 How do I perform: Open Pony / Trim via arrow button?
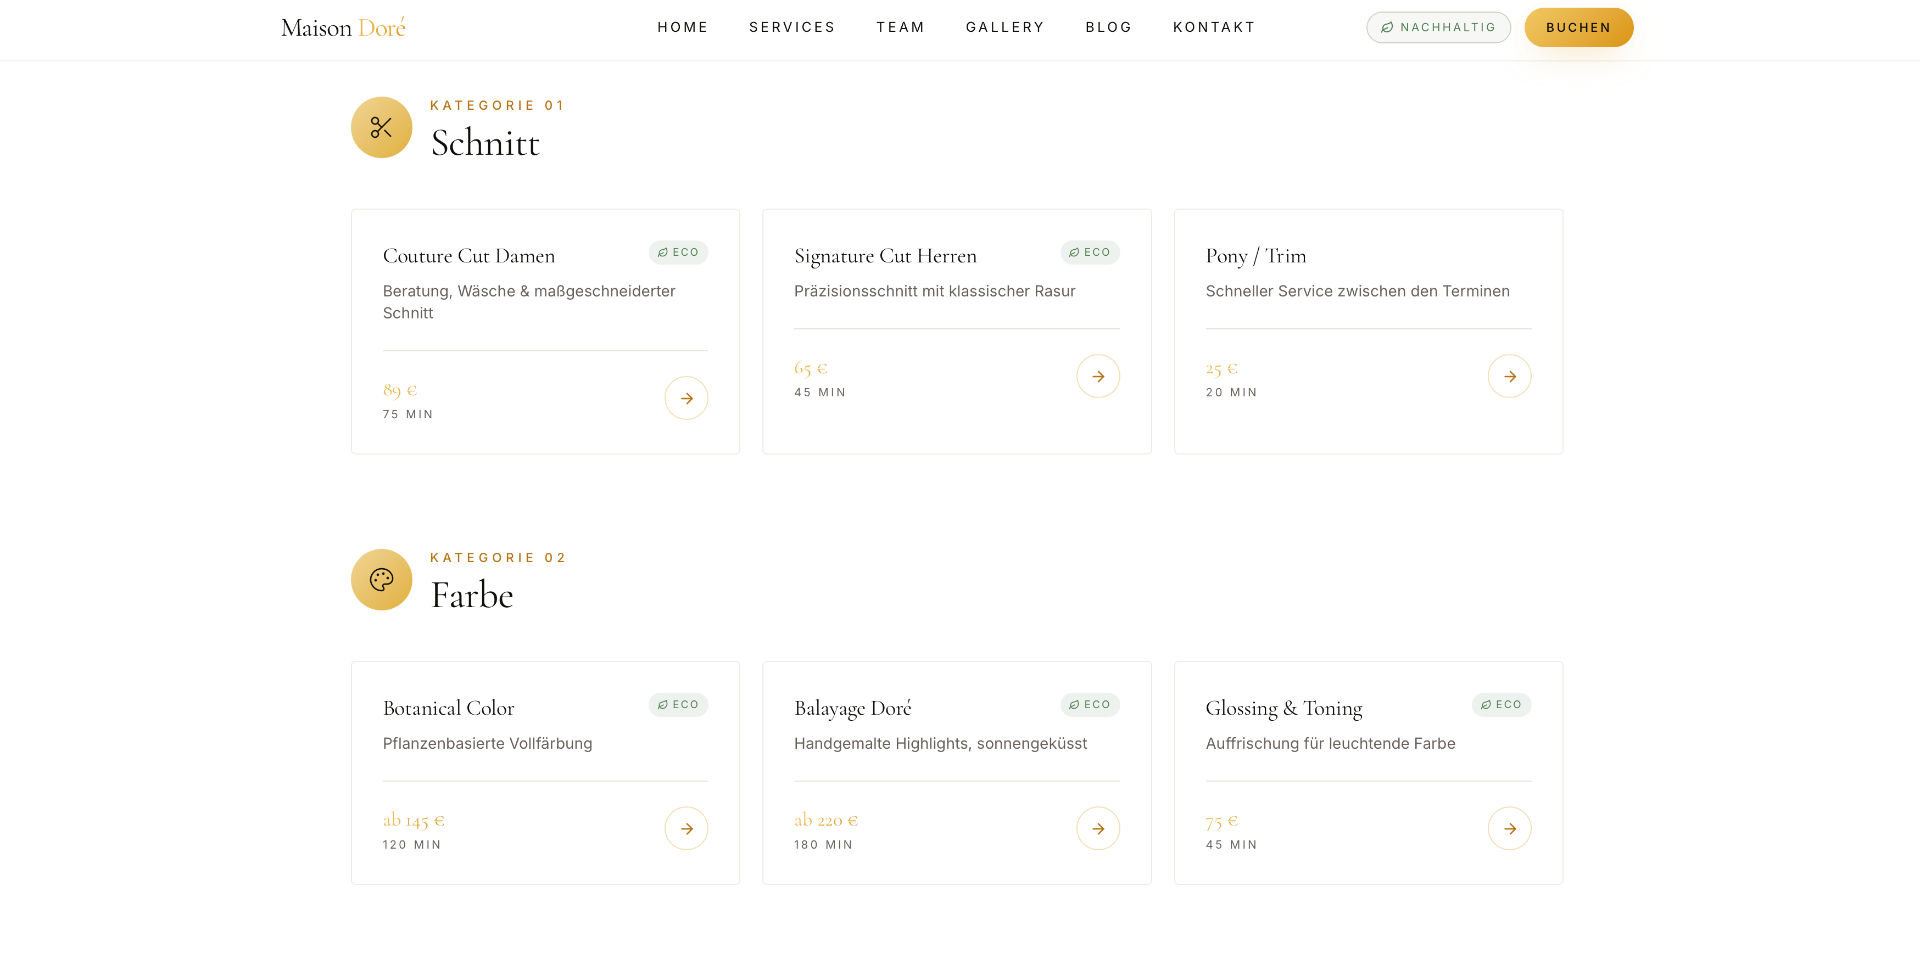click(x=1509, y=376)
